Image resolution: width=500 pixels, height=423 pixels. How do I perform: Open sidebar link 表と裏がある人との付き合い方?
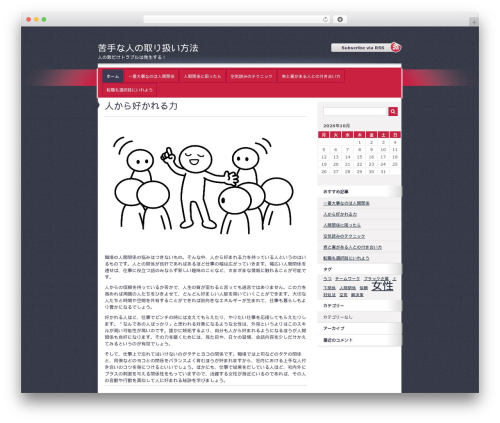tap(352, 247)
